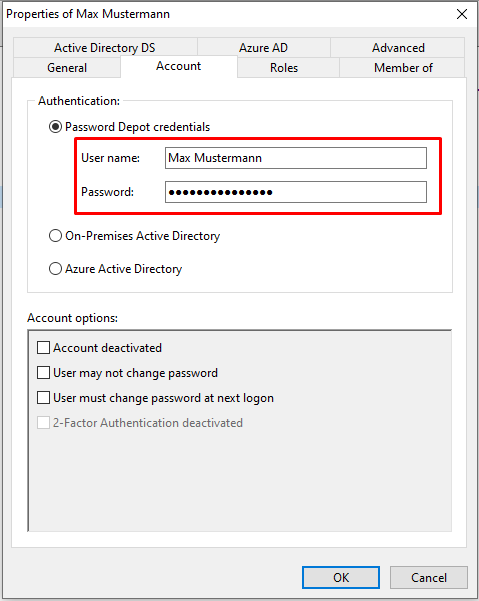Dismiss the dialog with Cancel
479x601 pixels.
tap(429, 577)
